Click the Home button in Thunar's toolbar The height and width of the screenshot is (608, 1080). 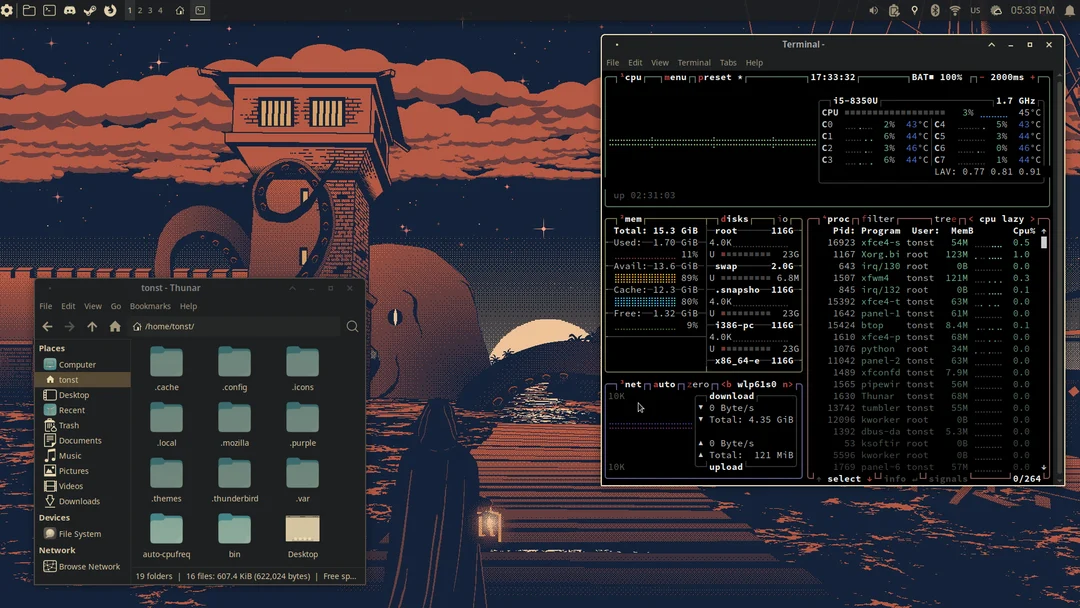tap(114, 326)
